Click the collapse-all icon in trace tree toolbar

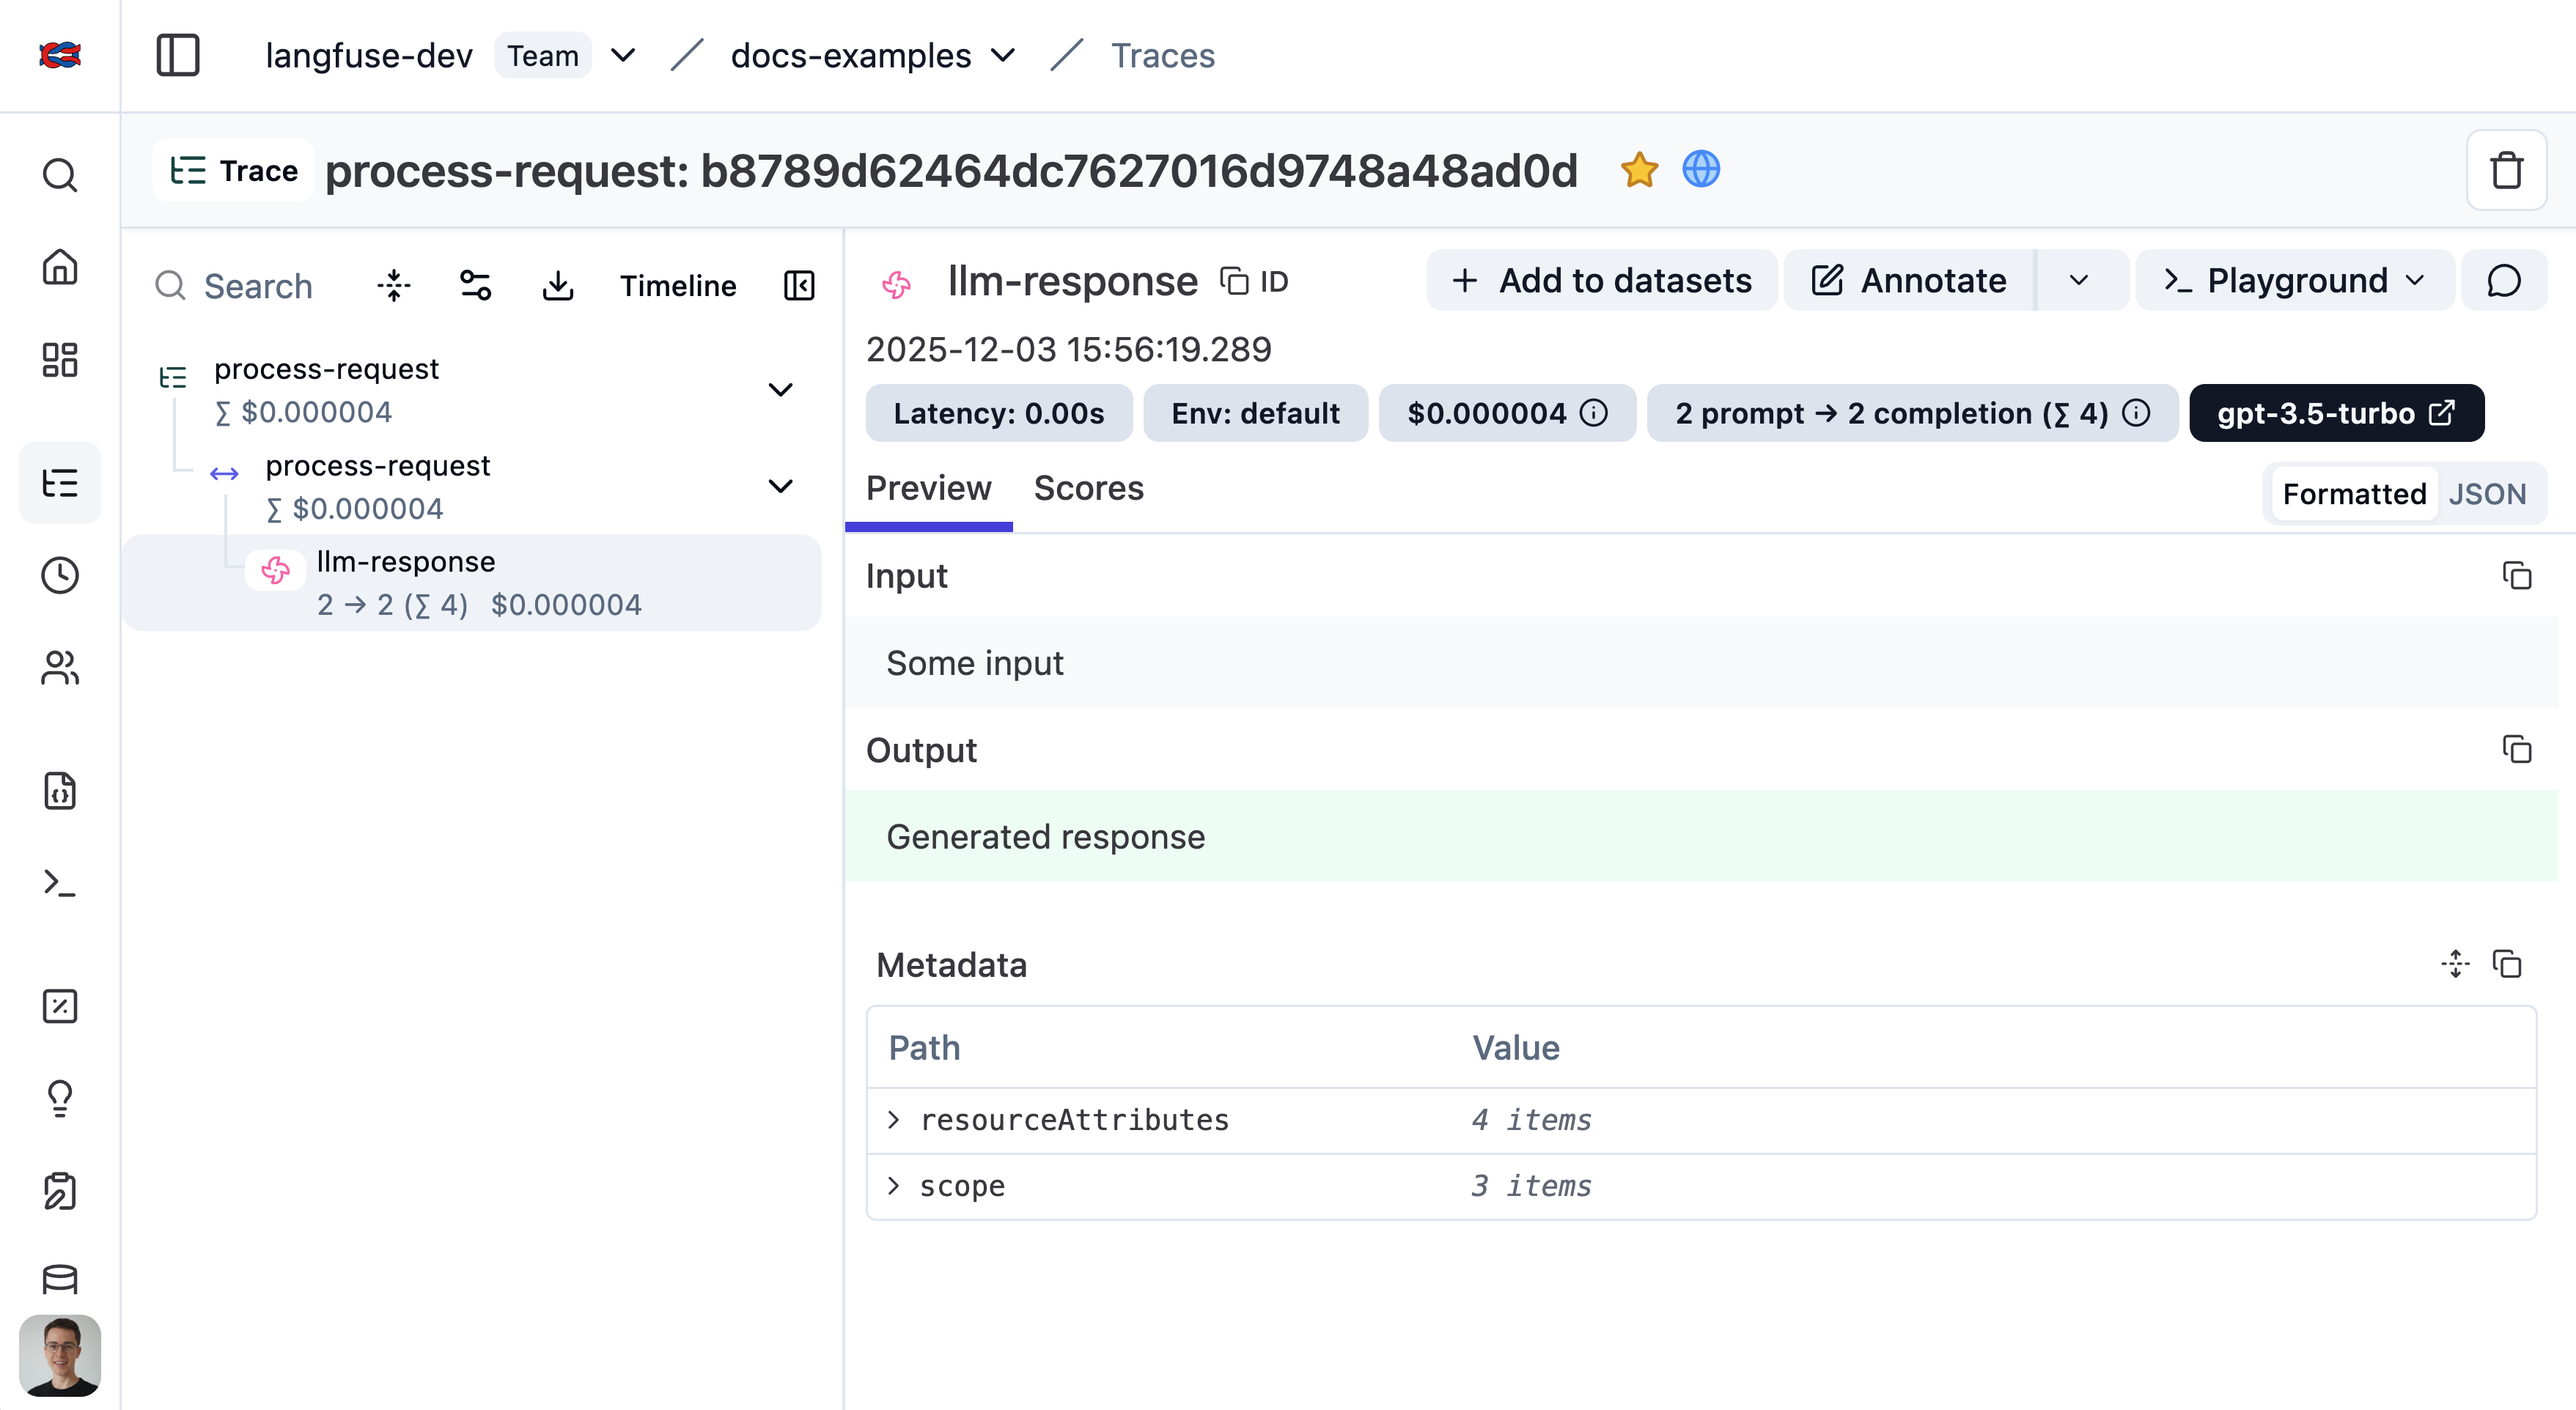pyautogui.click(x=392, y=285)
